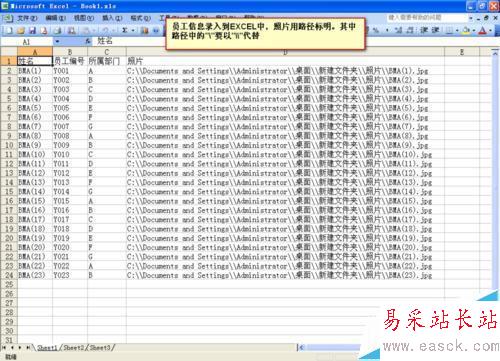This screenshot has height=361, width=500.
Task: Click cell BMA(20) in column A
Action: click(x=35, y=247)
